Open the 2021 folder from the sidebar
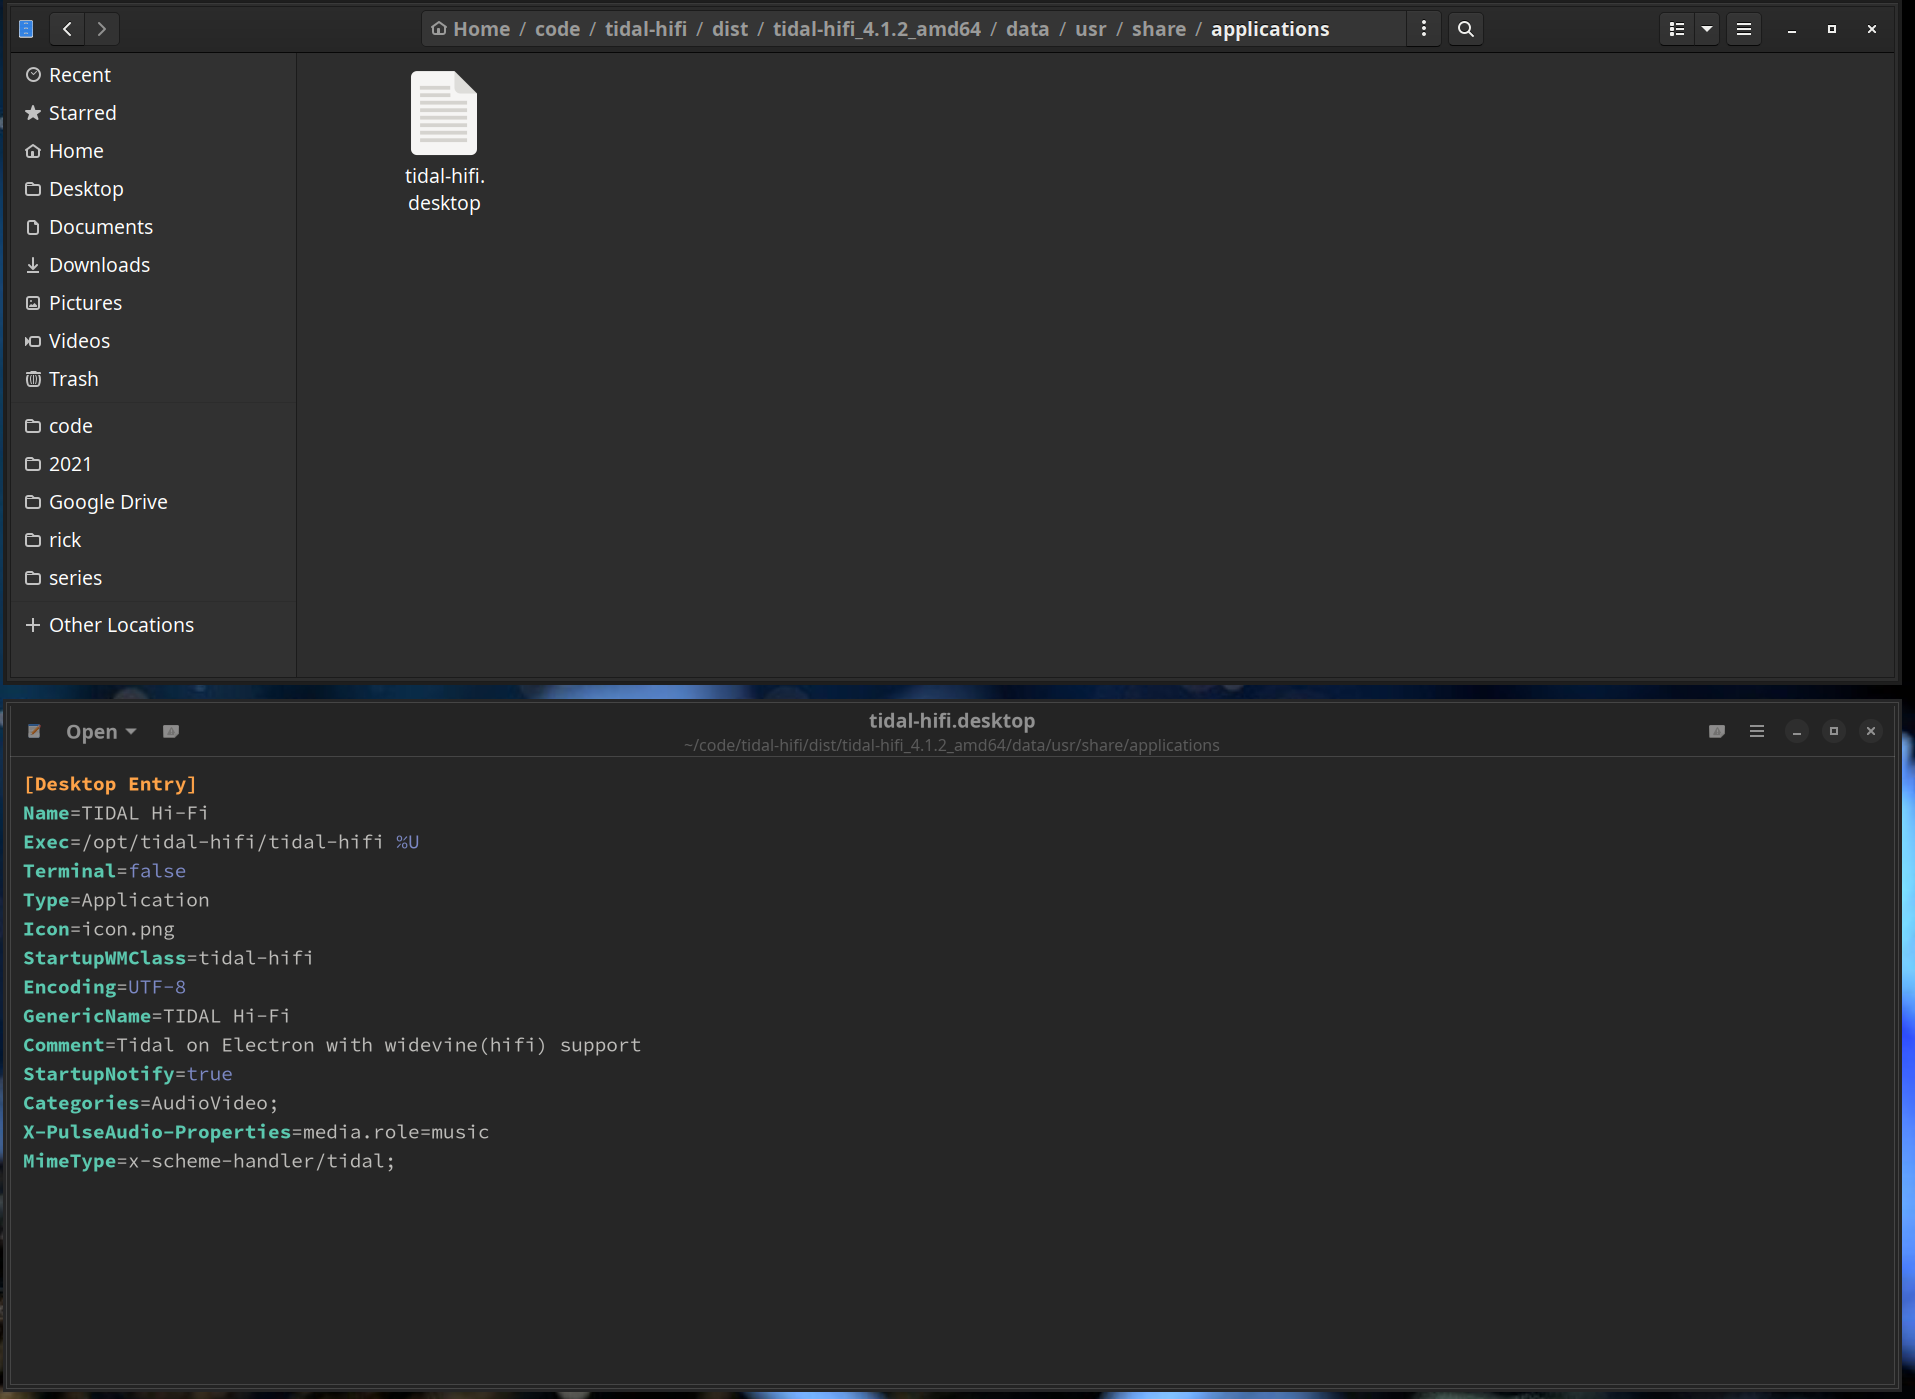 pos(69,463)
